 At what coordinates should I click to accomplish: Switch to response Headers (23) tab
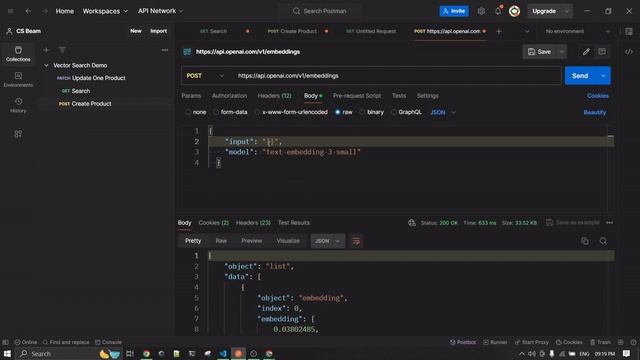click(253, 223)
